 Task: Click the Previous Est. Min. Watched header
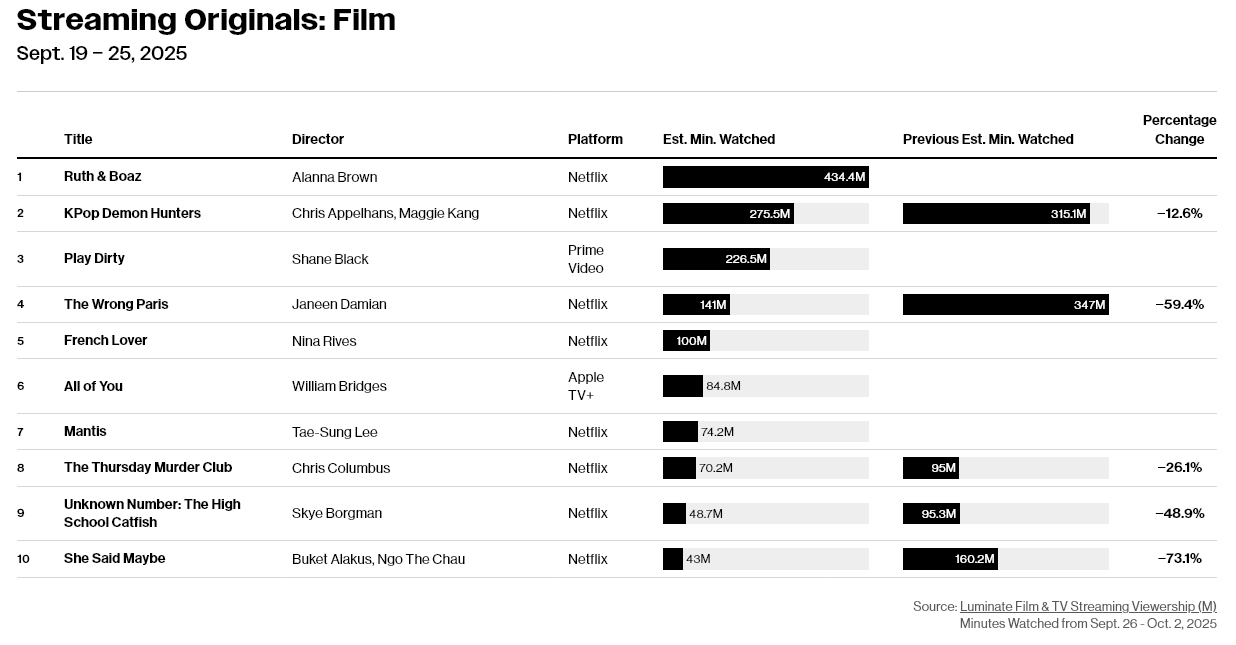coord(988,139)
